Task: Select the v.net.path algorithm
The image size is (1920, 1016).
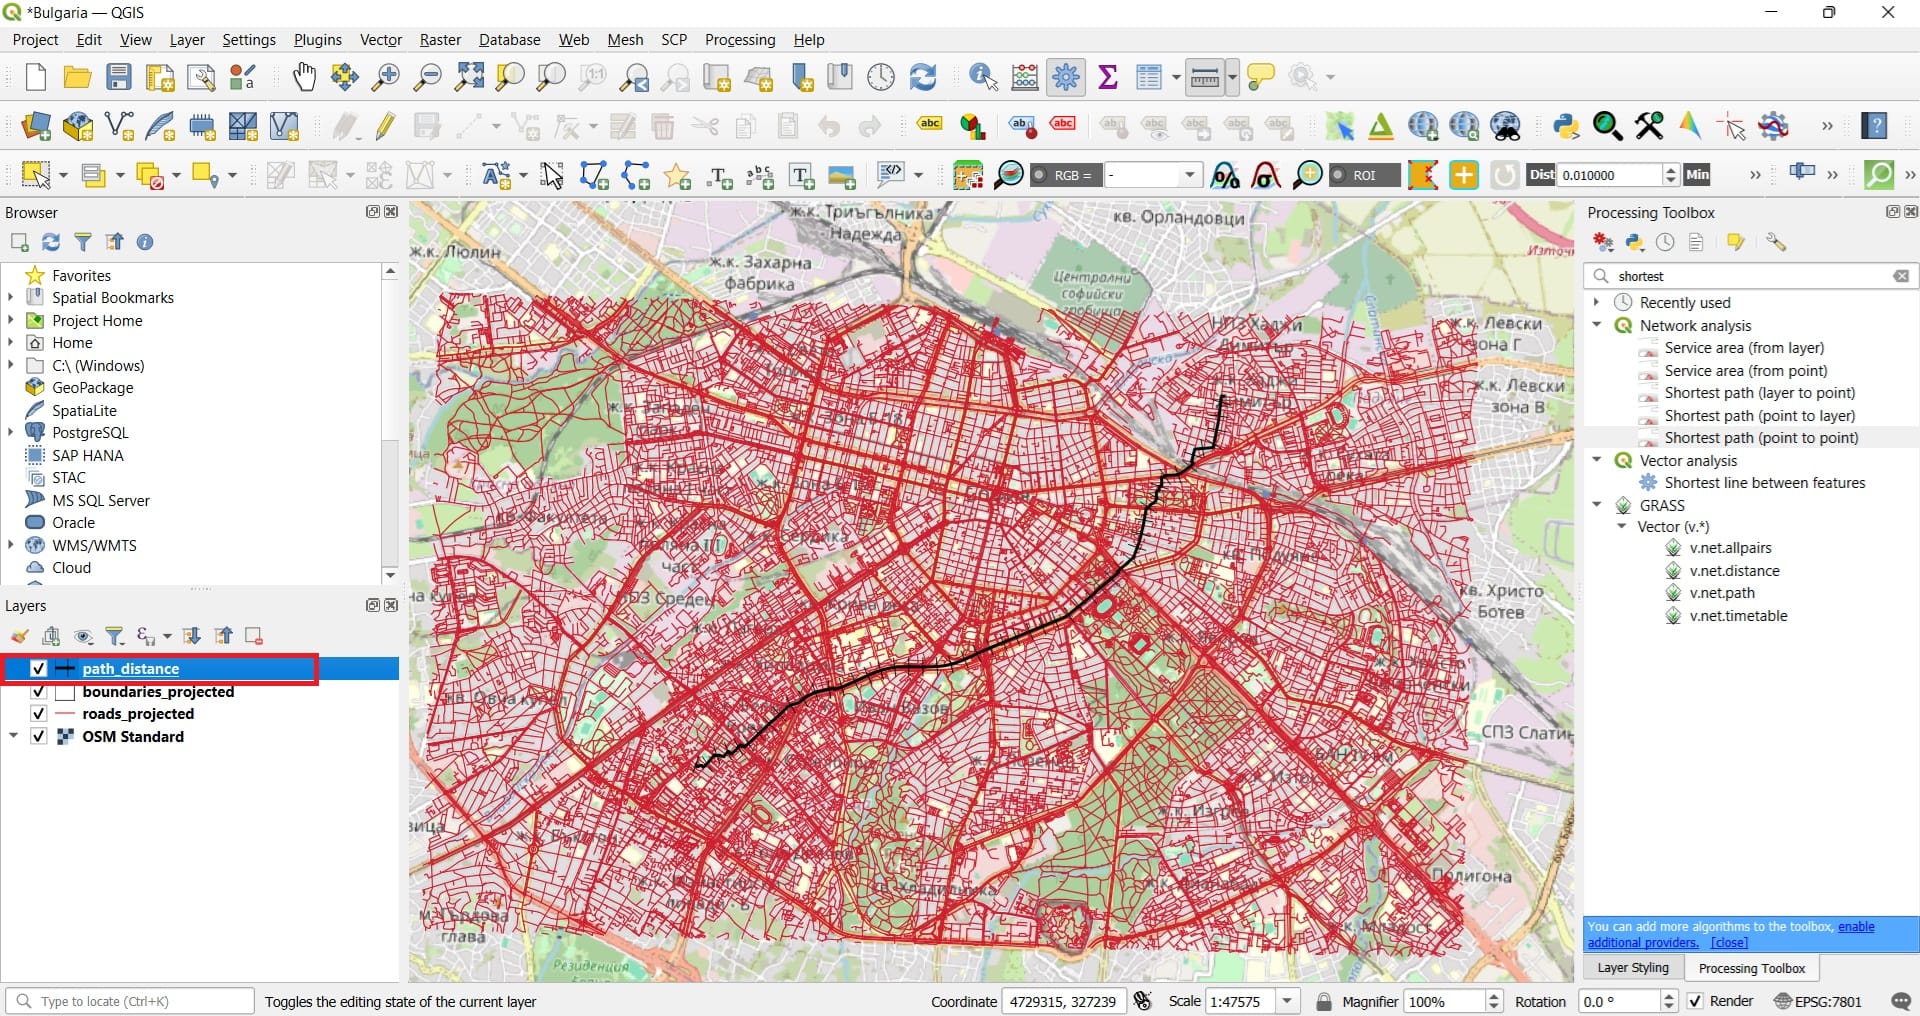Action: pos(1722,593)
